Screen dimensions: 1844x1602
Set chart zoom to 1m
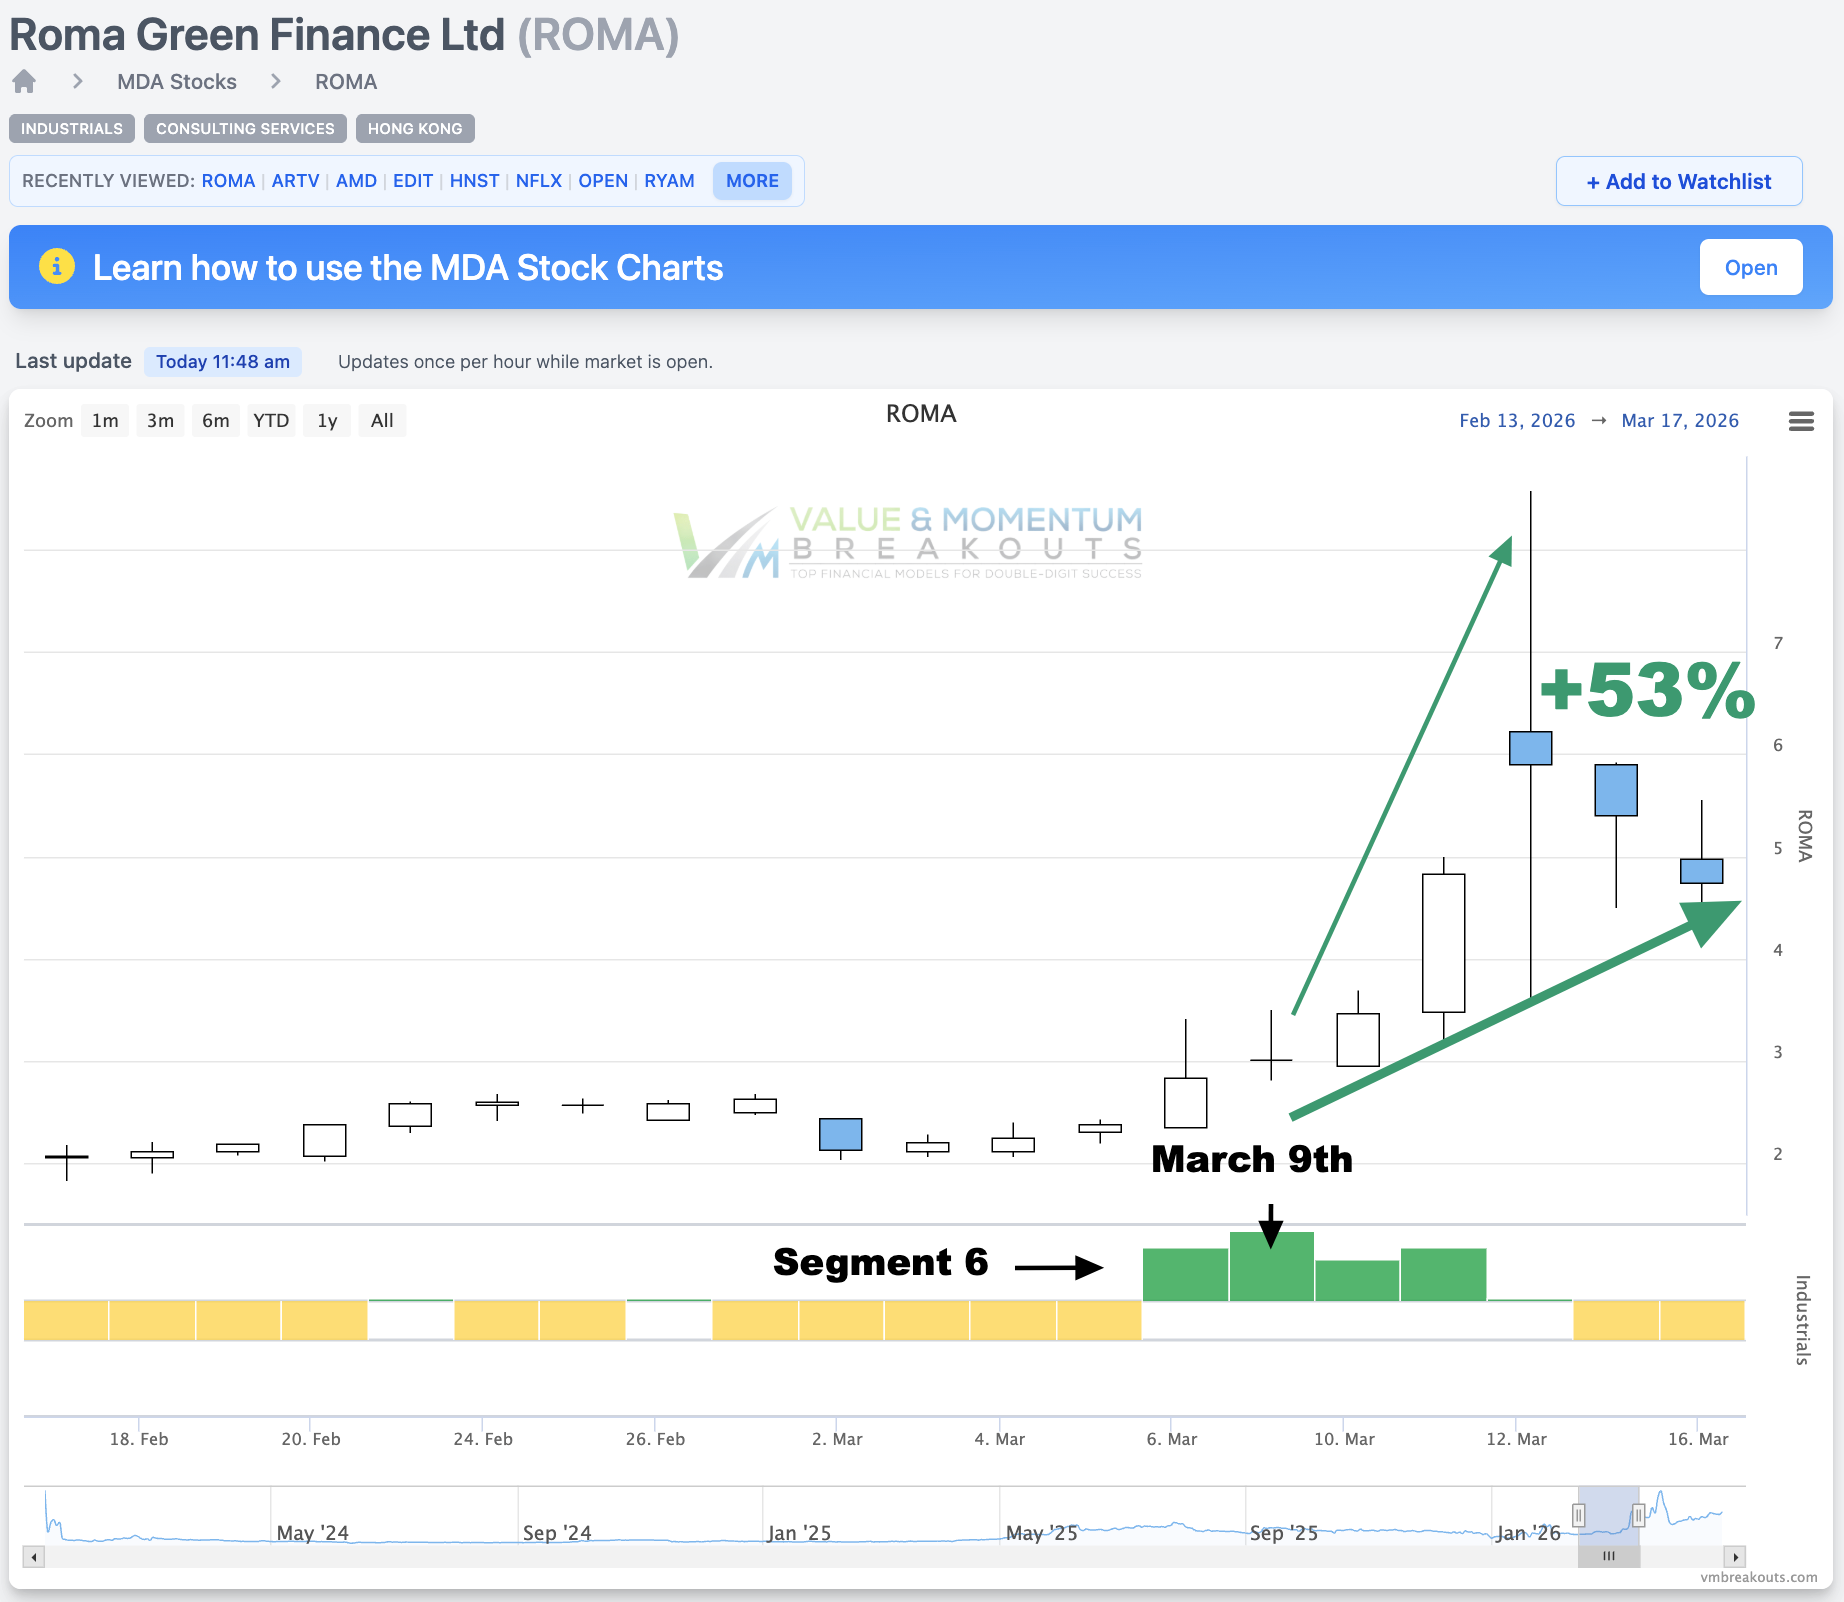(105, 421)
